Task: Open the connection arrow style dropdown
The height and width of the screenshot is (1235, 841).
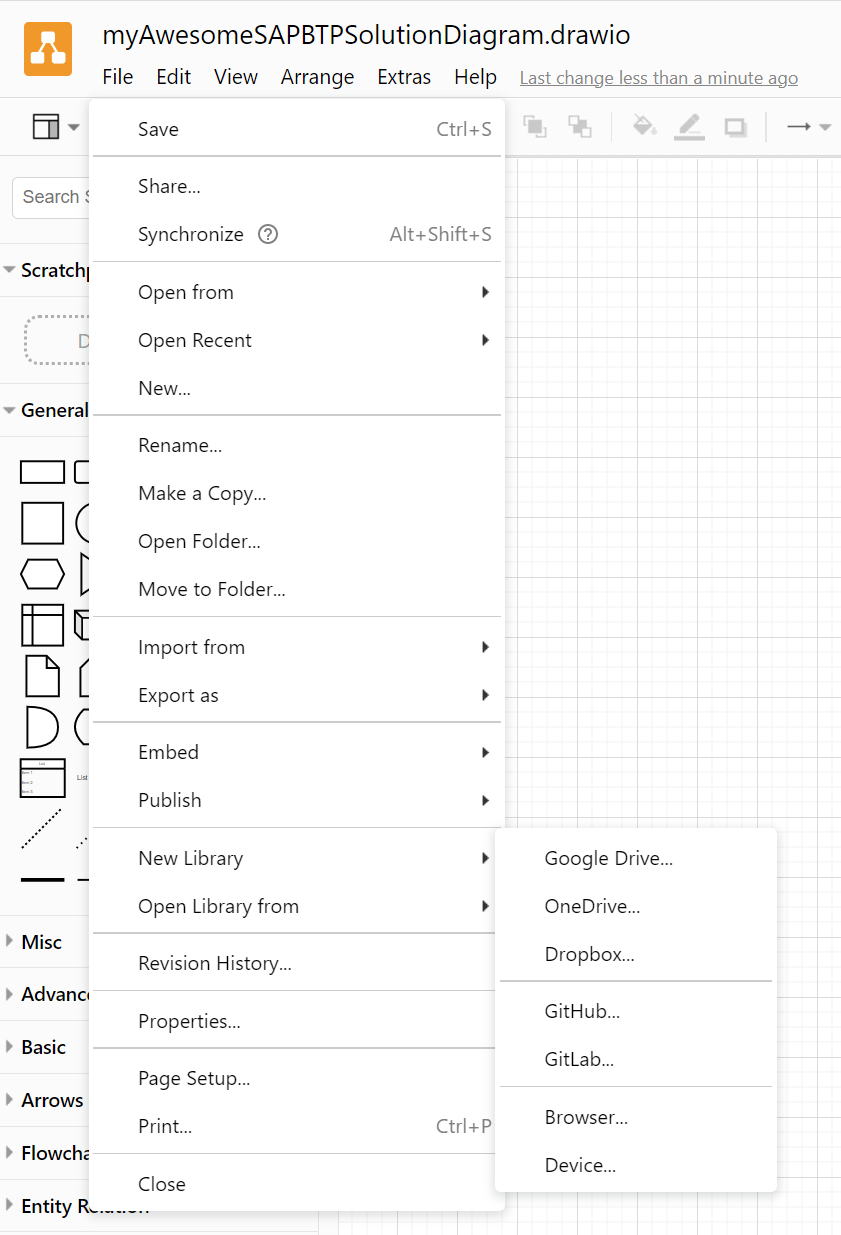Action: pyautogui.click(x=809, y=127)
